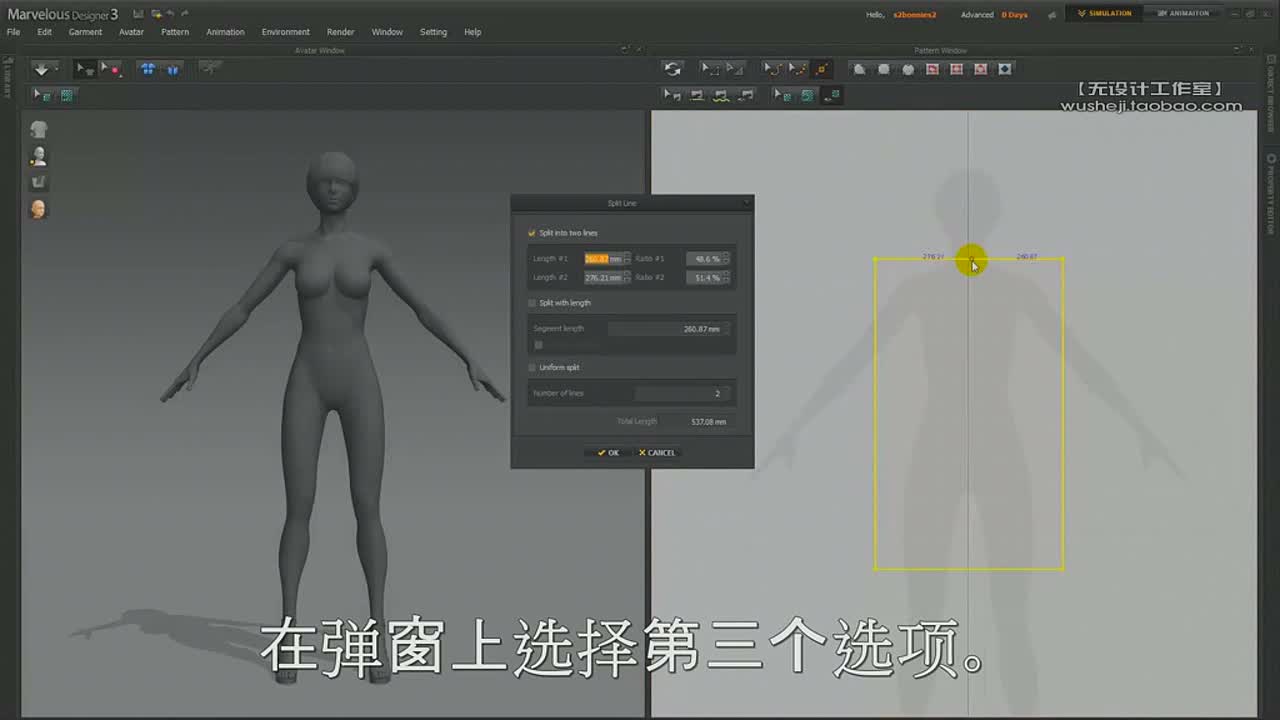Enable the Uniform split checkbox
Image resolution: width=1280 pixels, height=720 pixels.
click(532, 367)
